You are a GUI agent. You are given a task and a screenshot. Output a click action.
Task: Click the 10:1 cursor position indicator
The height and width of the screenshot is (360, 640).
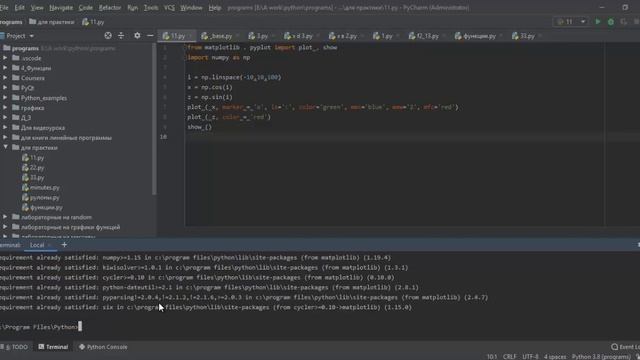coord(492,357)
